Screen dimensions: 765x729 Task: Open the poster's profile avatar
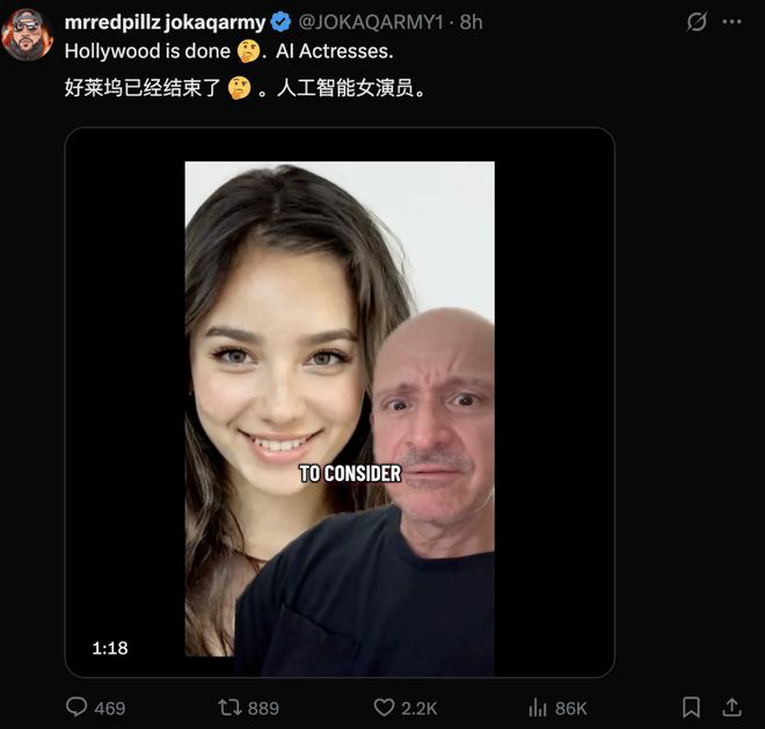[27, 36]
